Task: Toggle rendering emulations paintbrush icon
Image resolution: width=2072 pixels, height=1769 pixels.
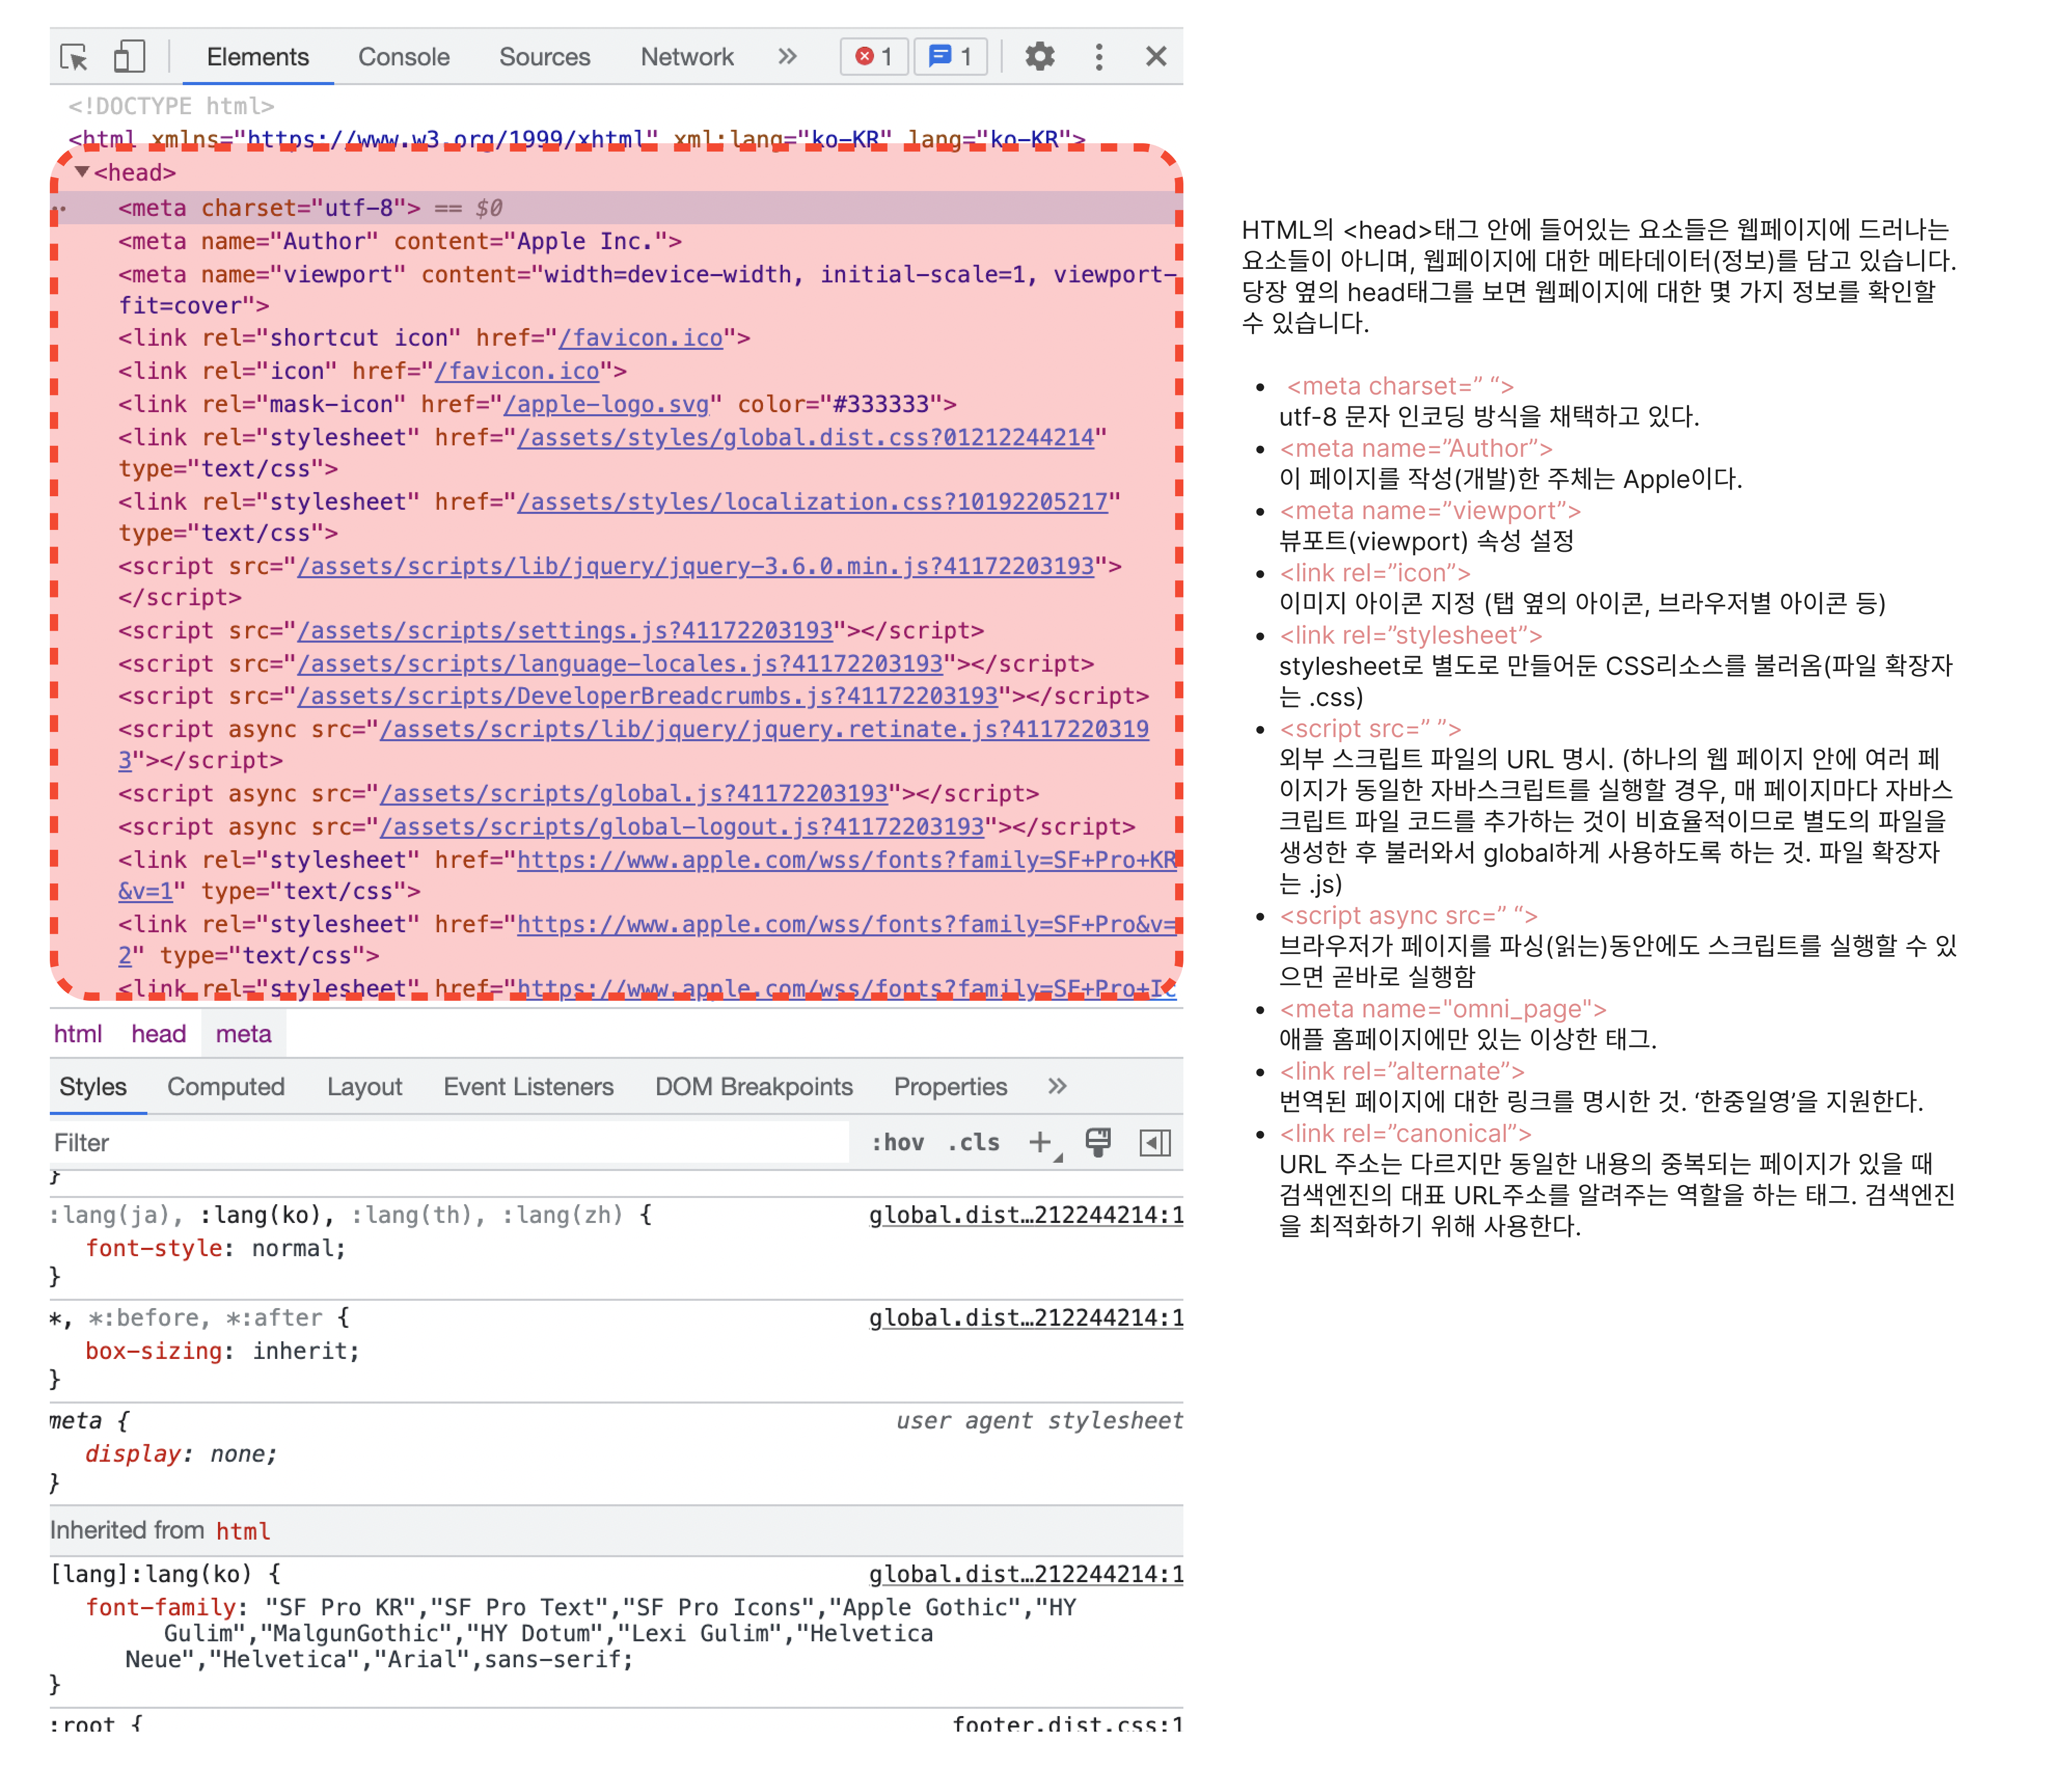Action: click(x=1098, y=1142)
